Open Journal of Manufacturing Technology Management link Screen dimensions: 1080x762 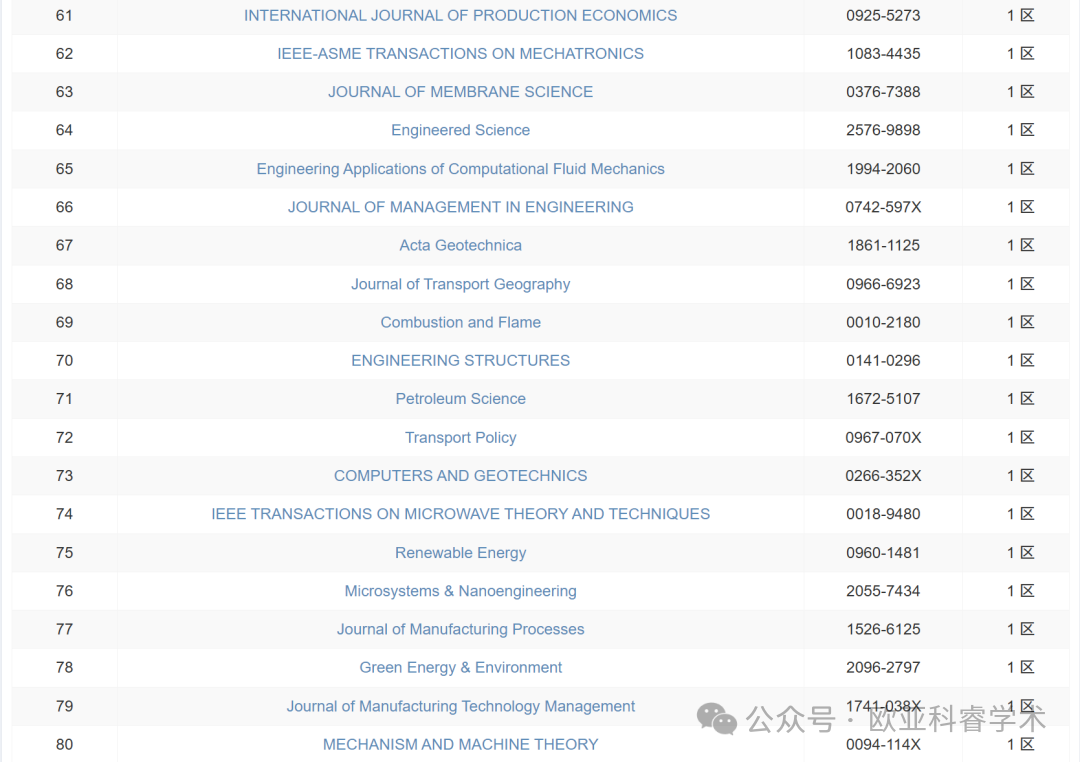460,706
